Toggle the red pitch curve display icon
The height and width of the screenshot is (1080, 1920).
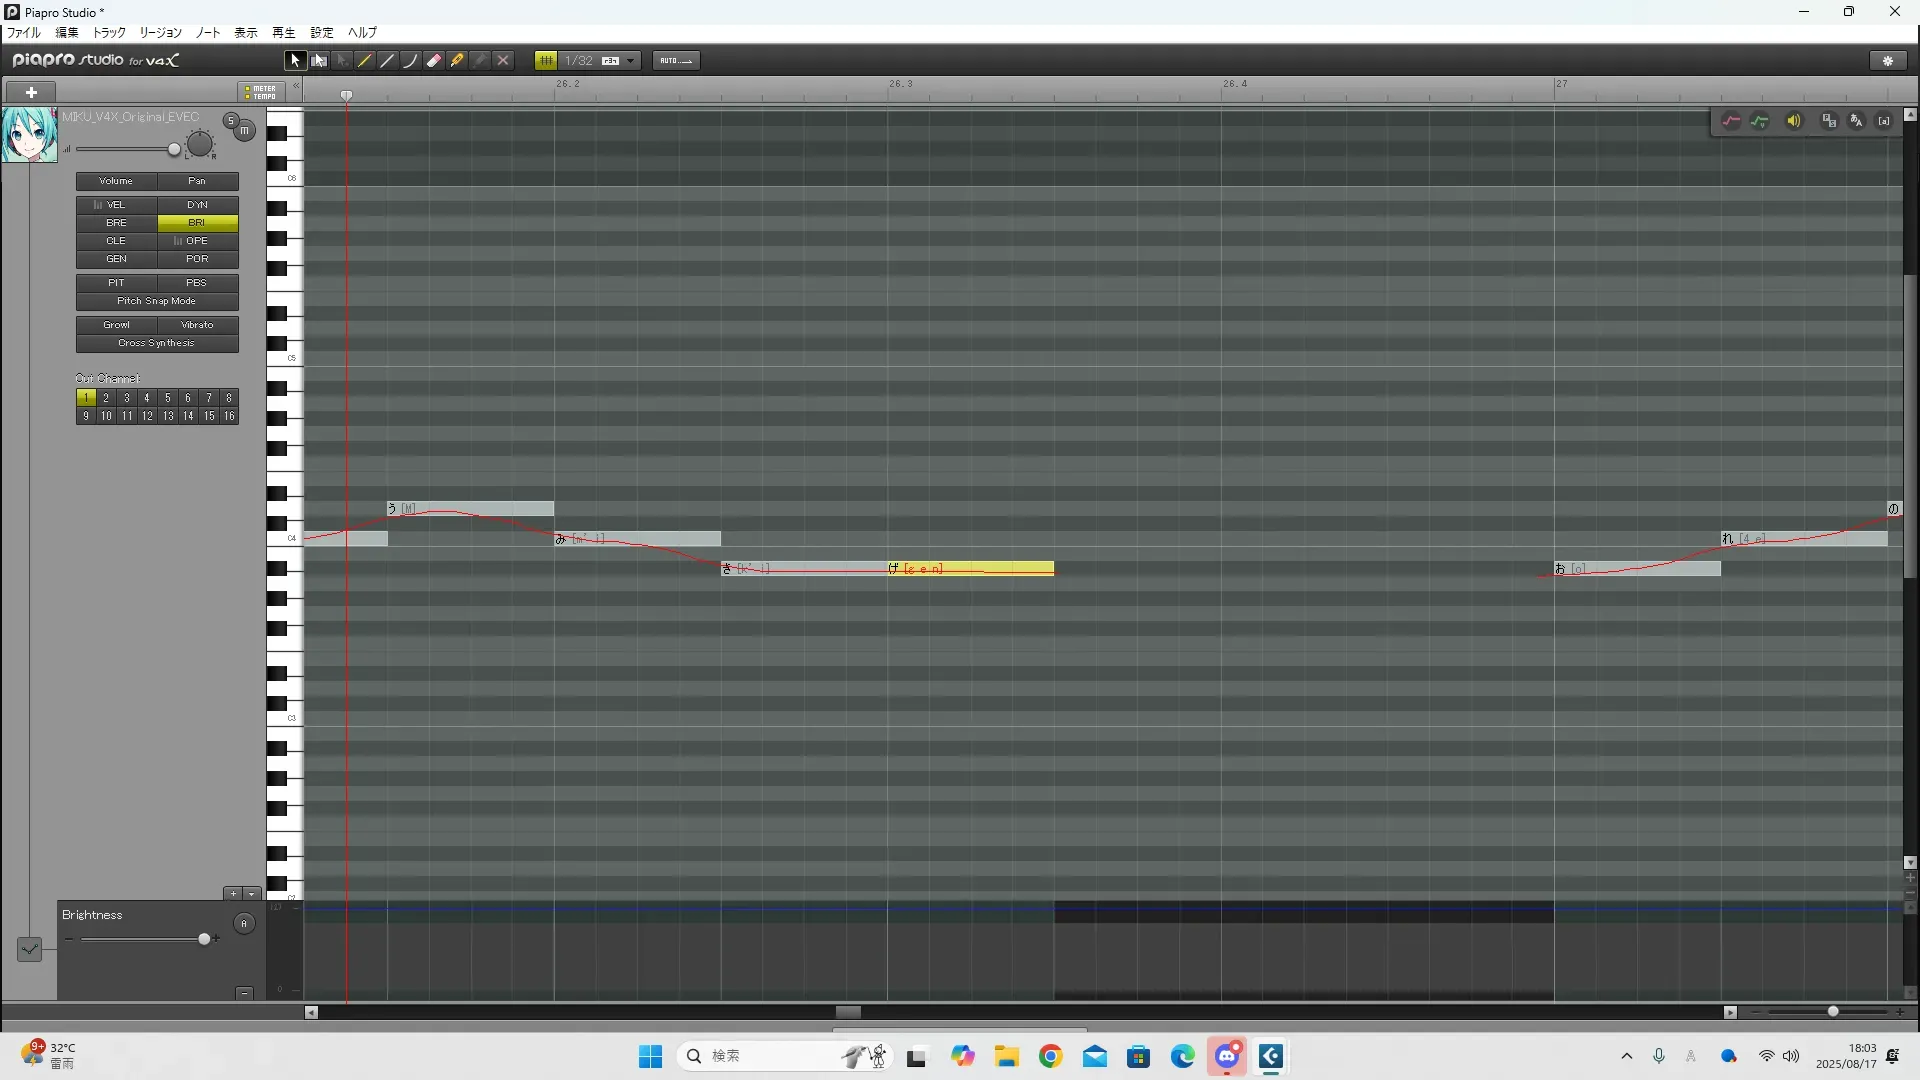click(1731, 121)
